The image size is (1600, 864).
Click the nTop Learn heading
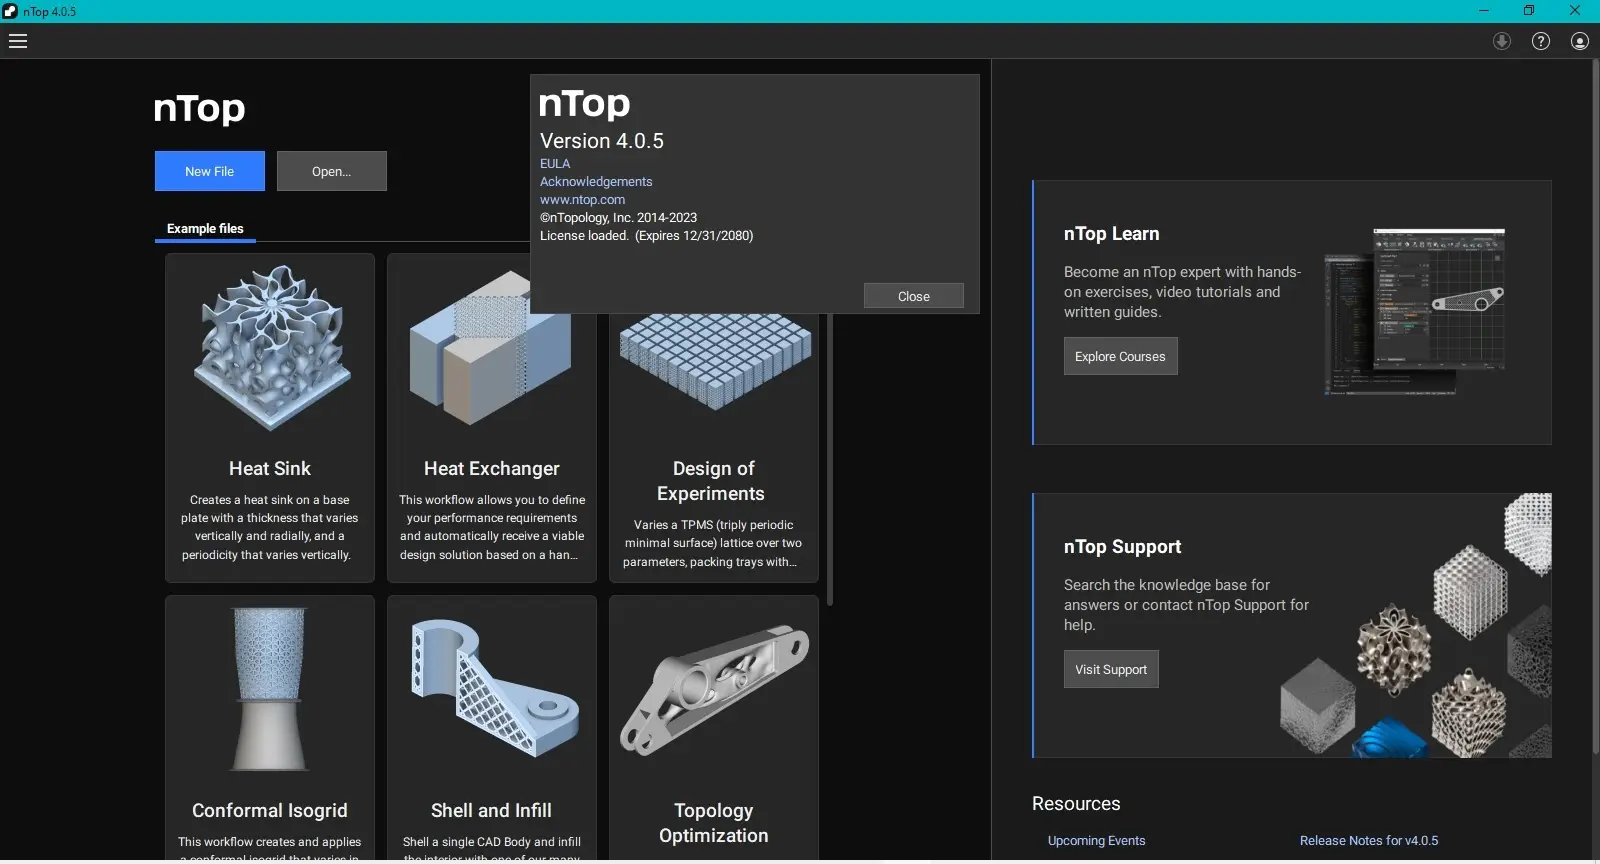click(1112, 234)
